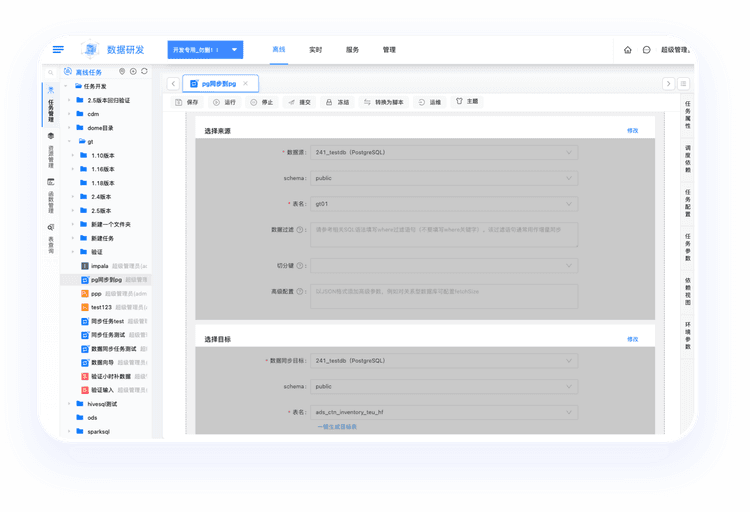Open the message bubble icon in header
The width and height of the screenshot is (750, 512).
tap(646, 49)
